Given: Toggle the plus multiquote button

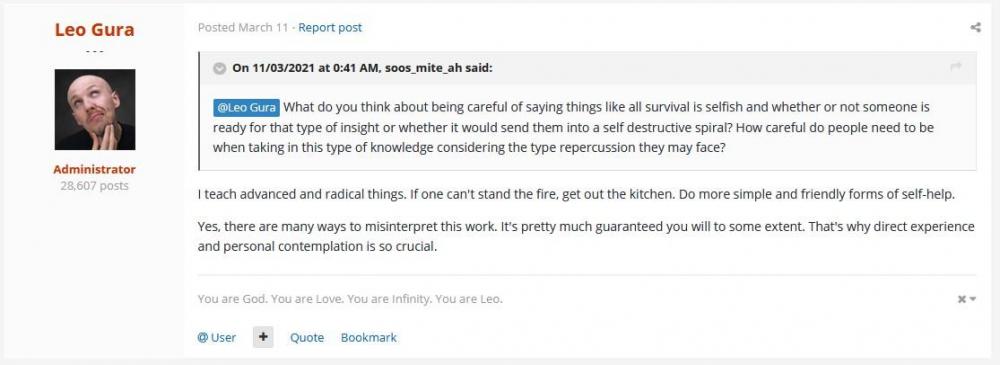Looking at the screenshot, I should (263, 338).
